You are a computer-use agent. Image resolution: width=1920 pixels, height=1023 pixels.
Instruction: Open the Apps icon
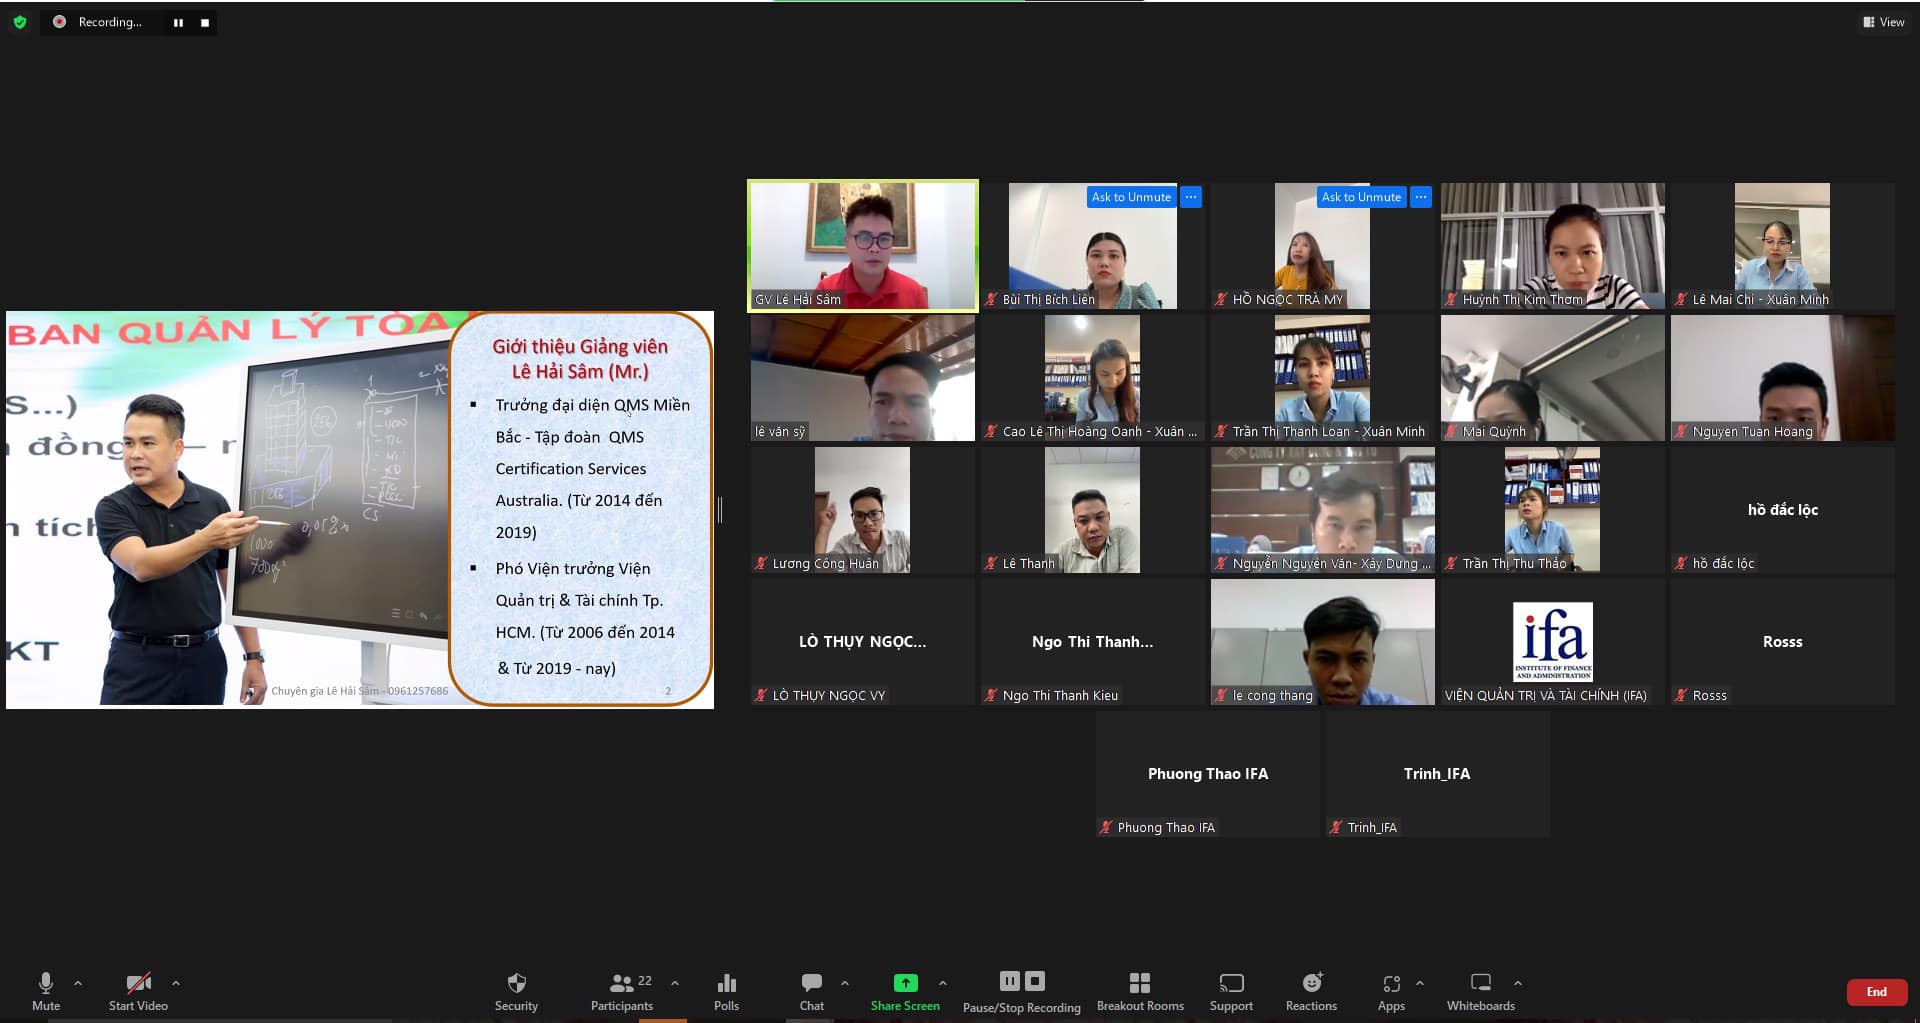1391,984
